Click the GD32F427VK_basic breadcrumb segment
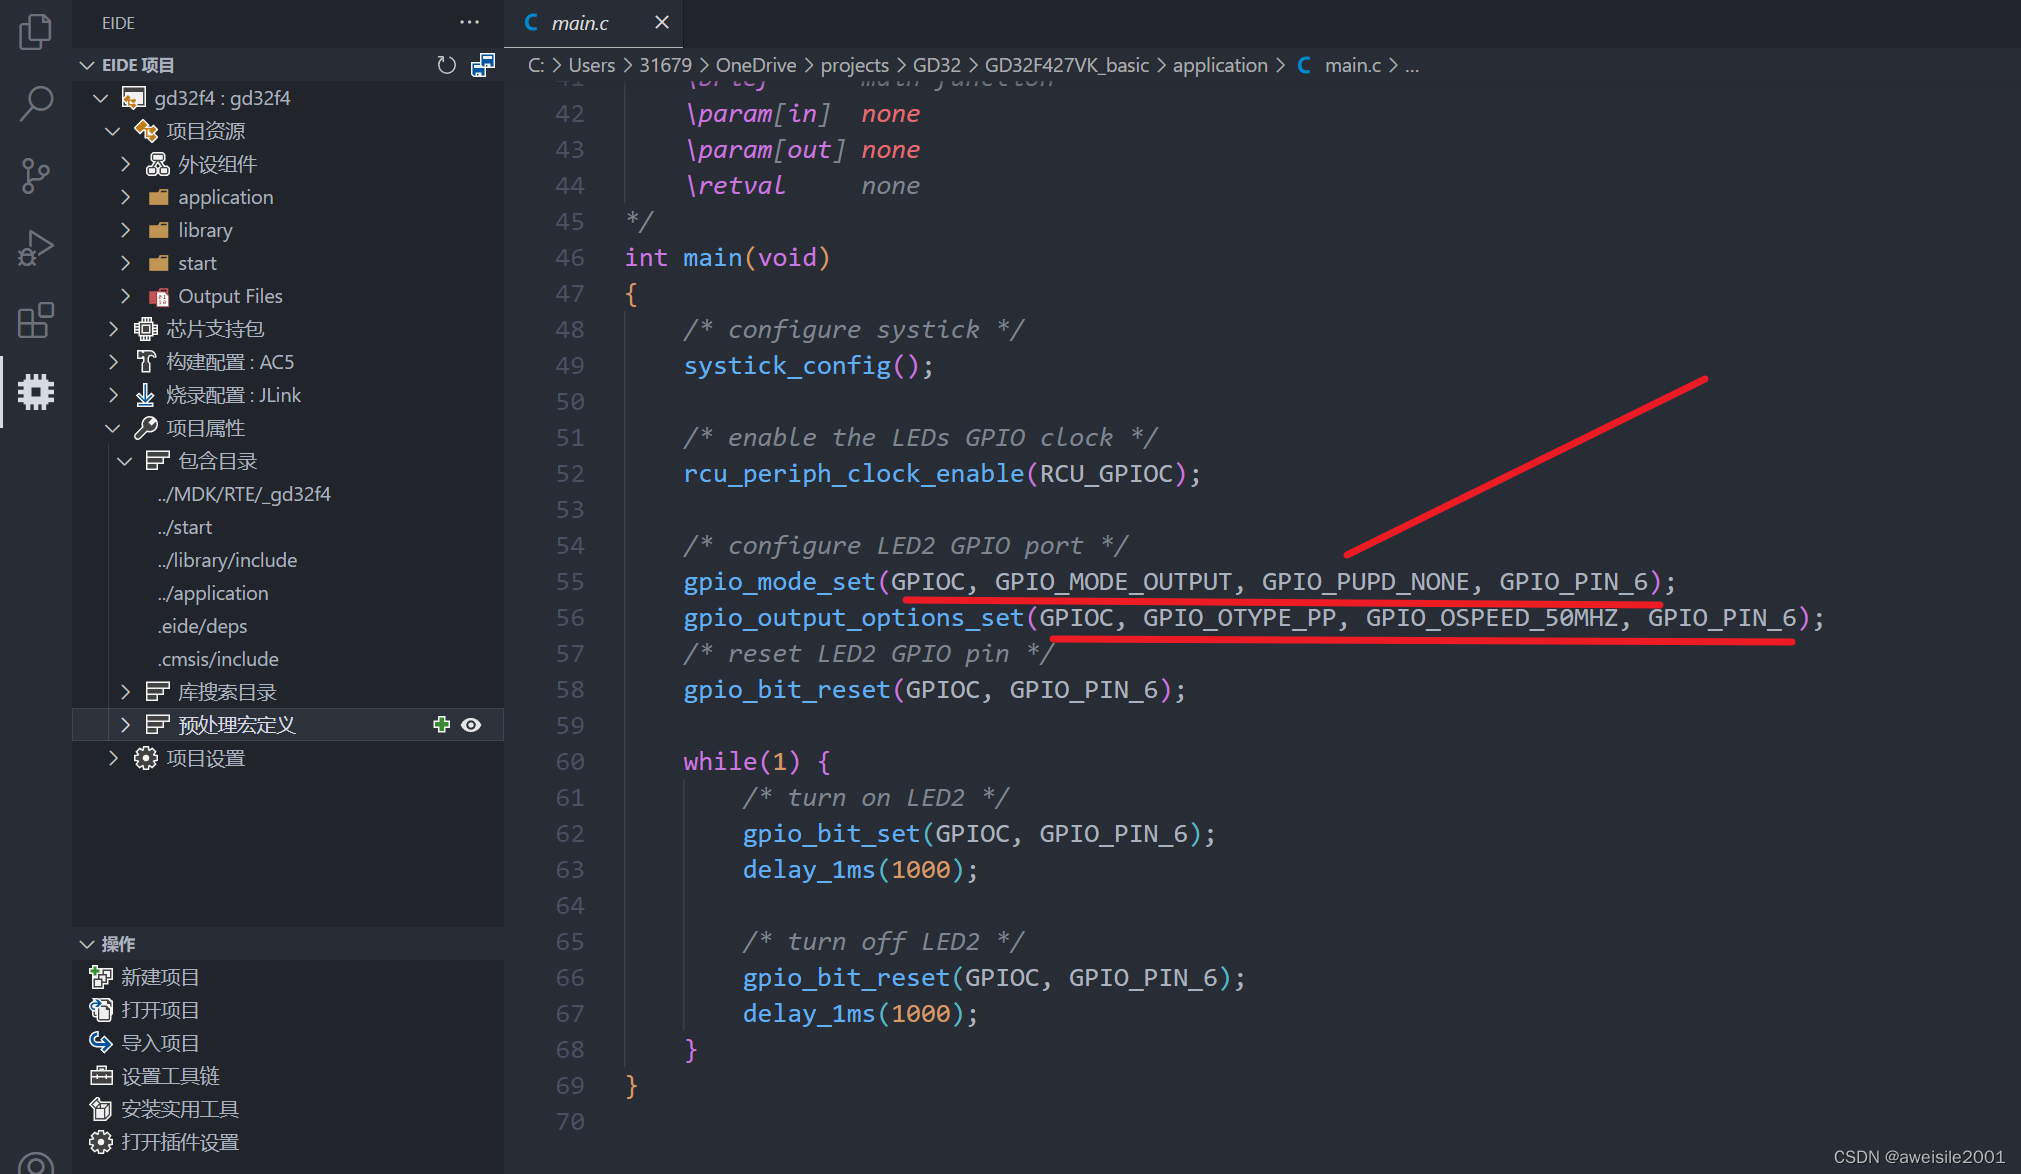This screenshot has height=1174, width=2021. (x=1066, y=65)
